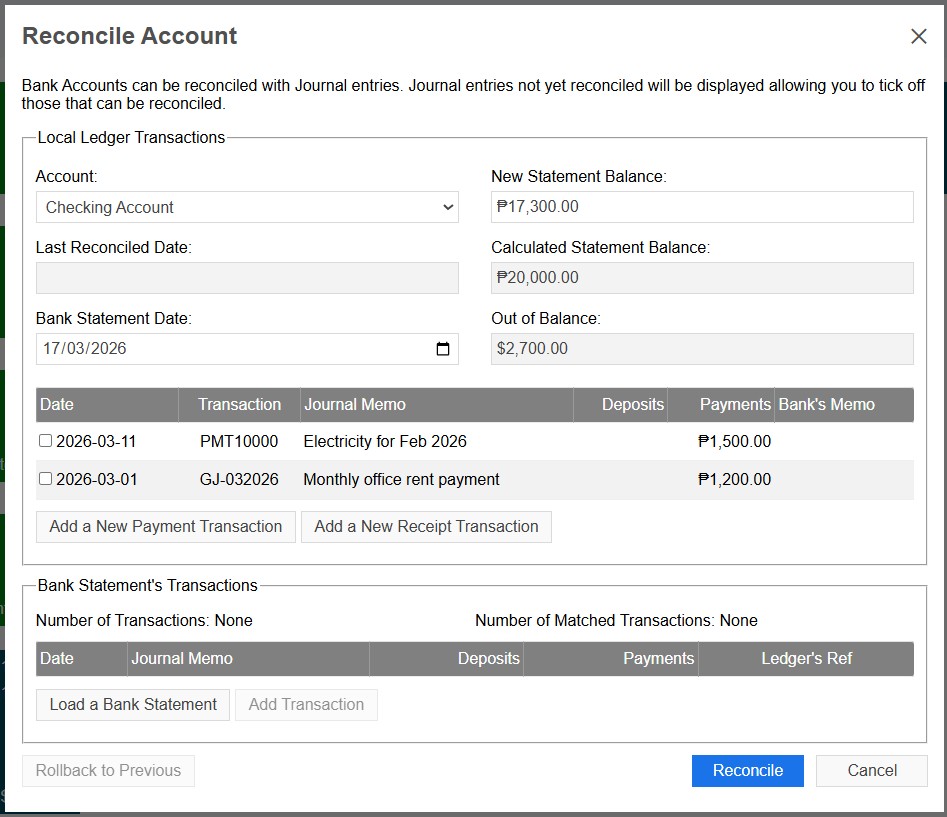
Task: Open the Account combo box arrow
Action: [449, 207]
